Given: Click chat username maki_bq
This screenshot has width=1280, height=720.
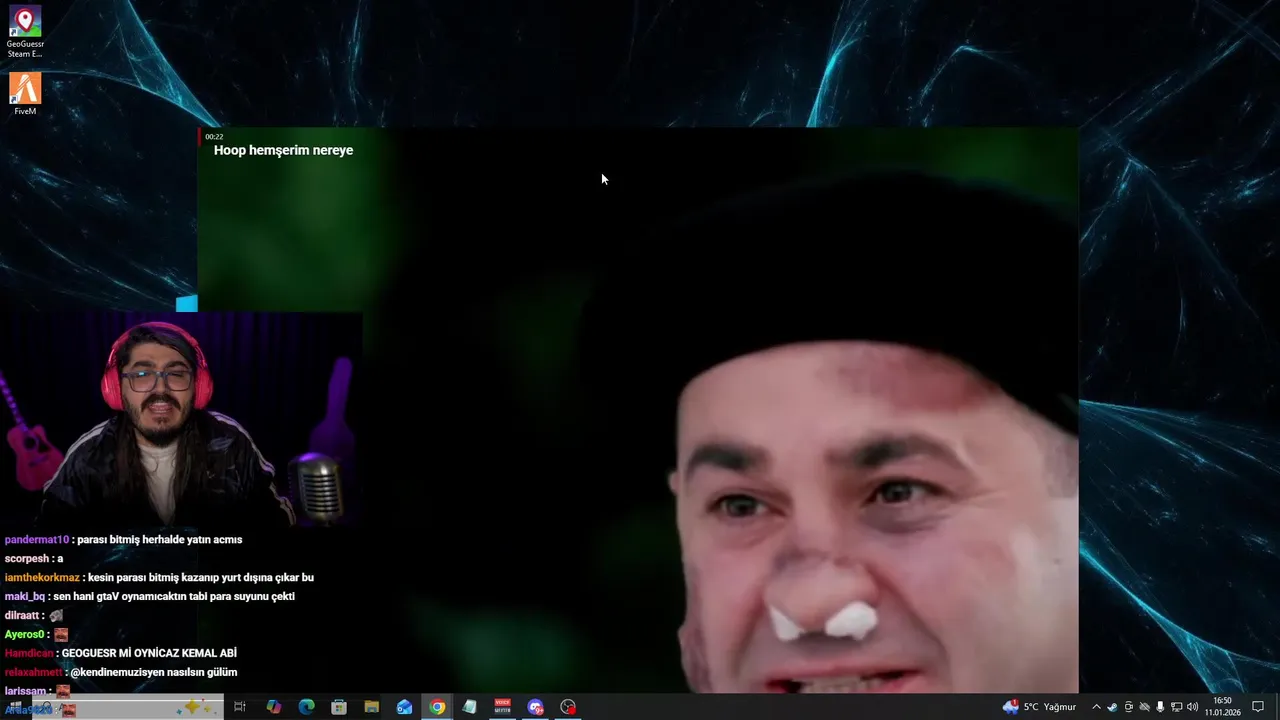Looking at the screenshot, I should (x=25, y=597).
